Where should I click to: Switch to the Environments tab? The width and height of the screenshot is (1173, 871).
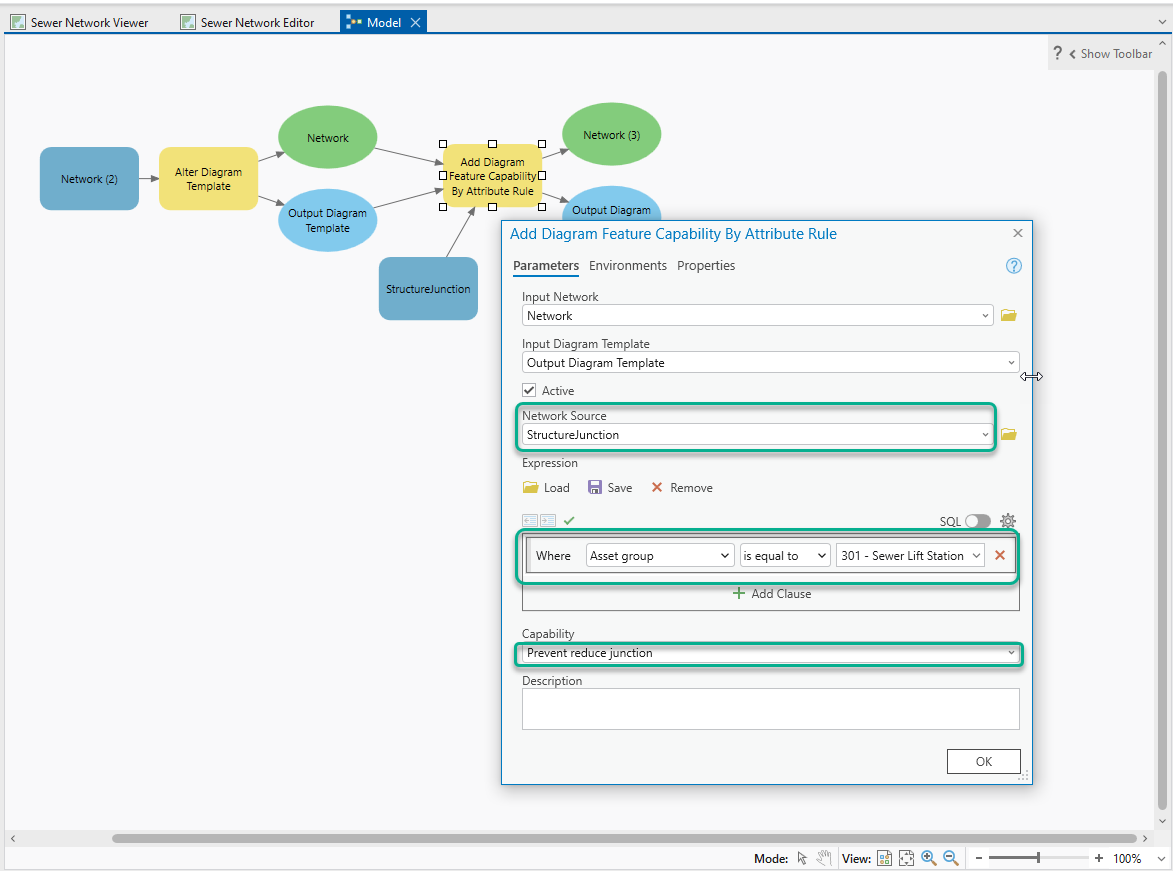[627, 266]
